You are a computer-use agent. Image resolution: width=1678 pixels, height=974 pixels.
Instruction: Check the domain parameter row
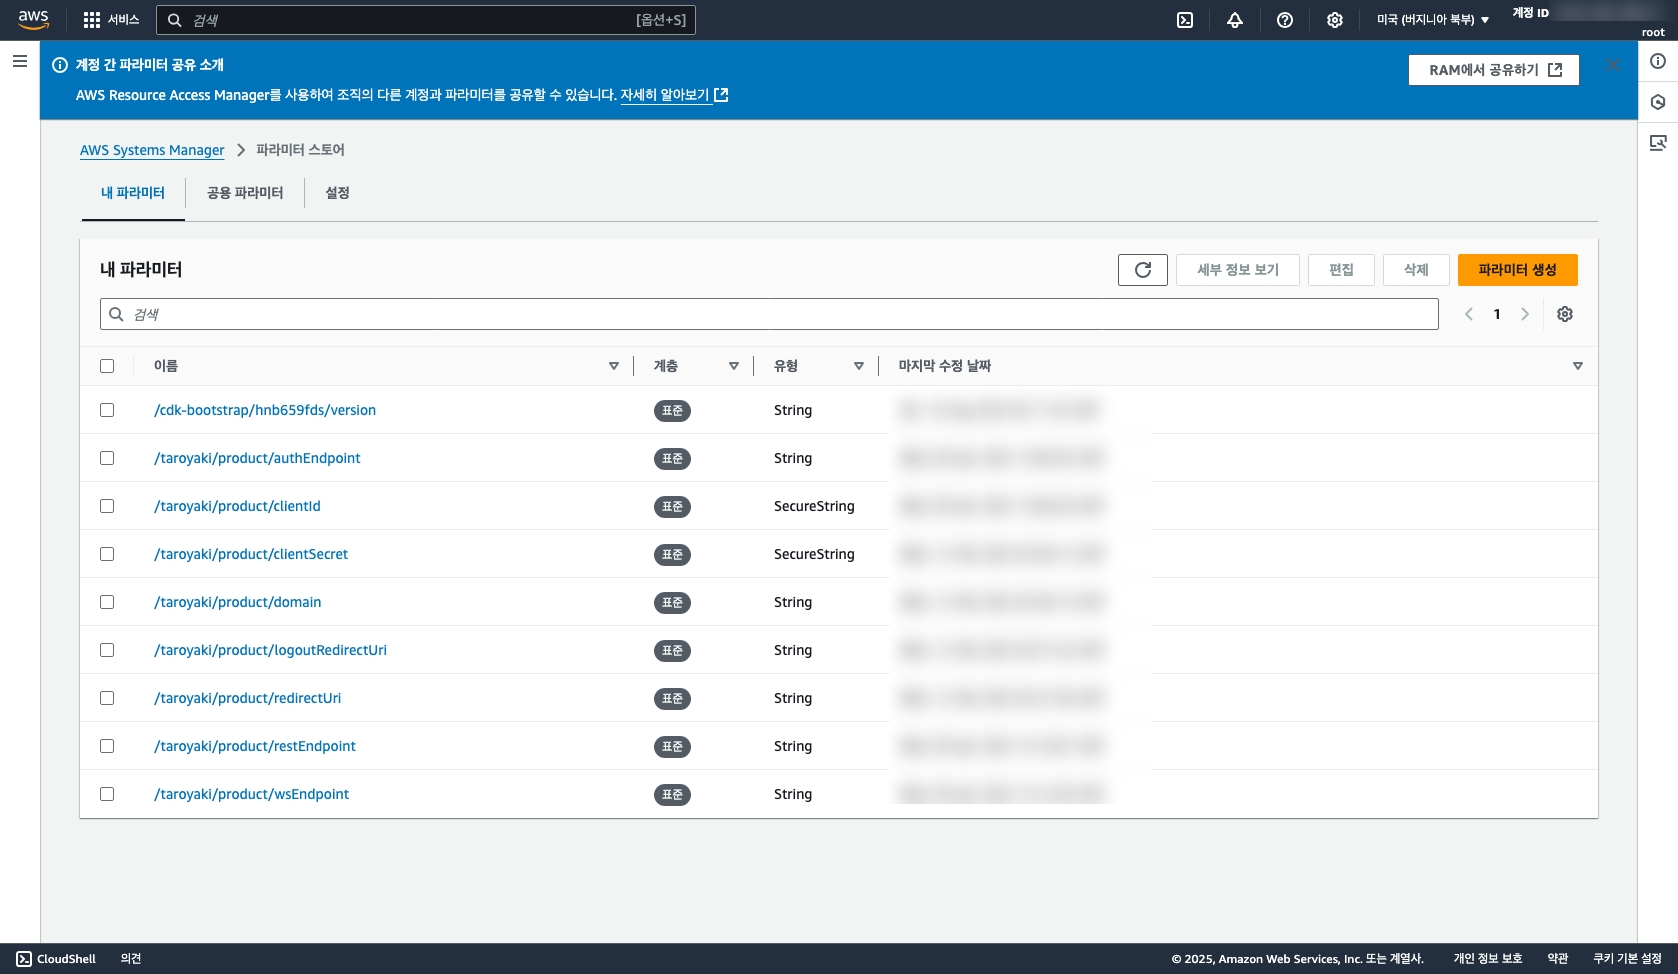pyautogui.click(x=107, y=602)
